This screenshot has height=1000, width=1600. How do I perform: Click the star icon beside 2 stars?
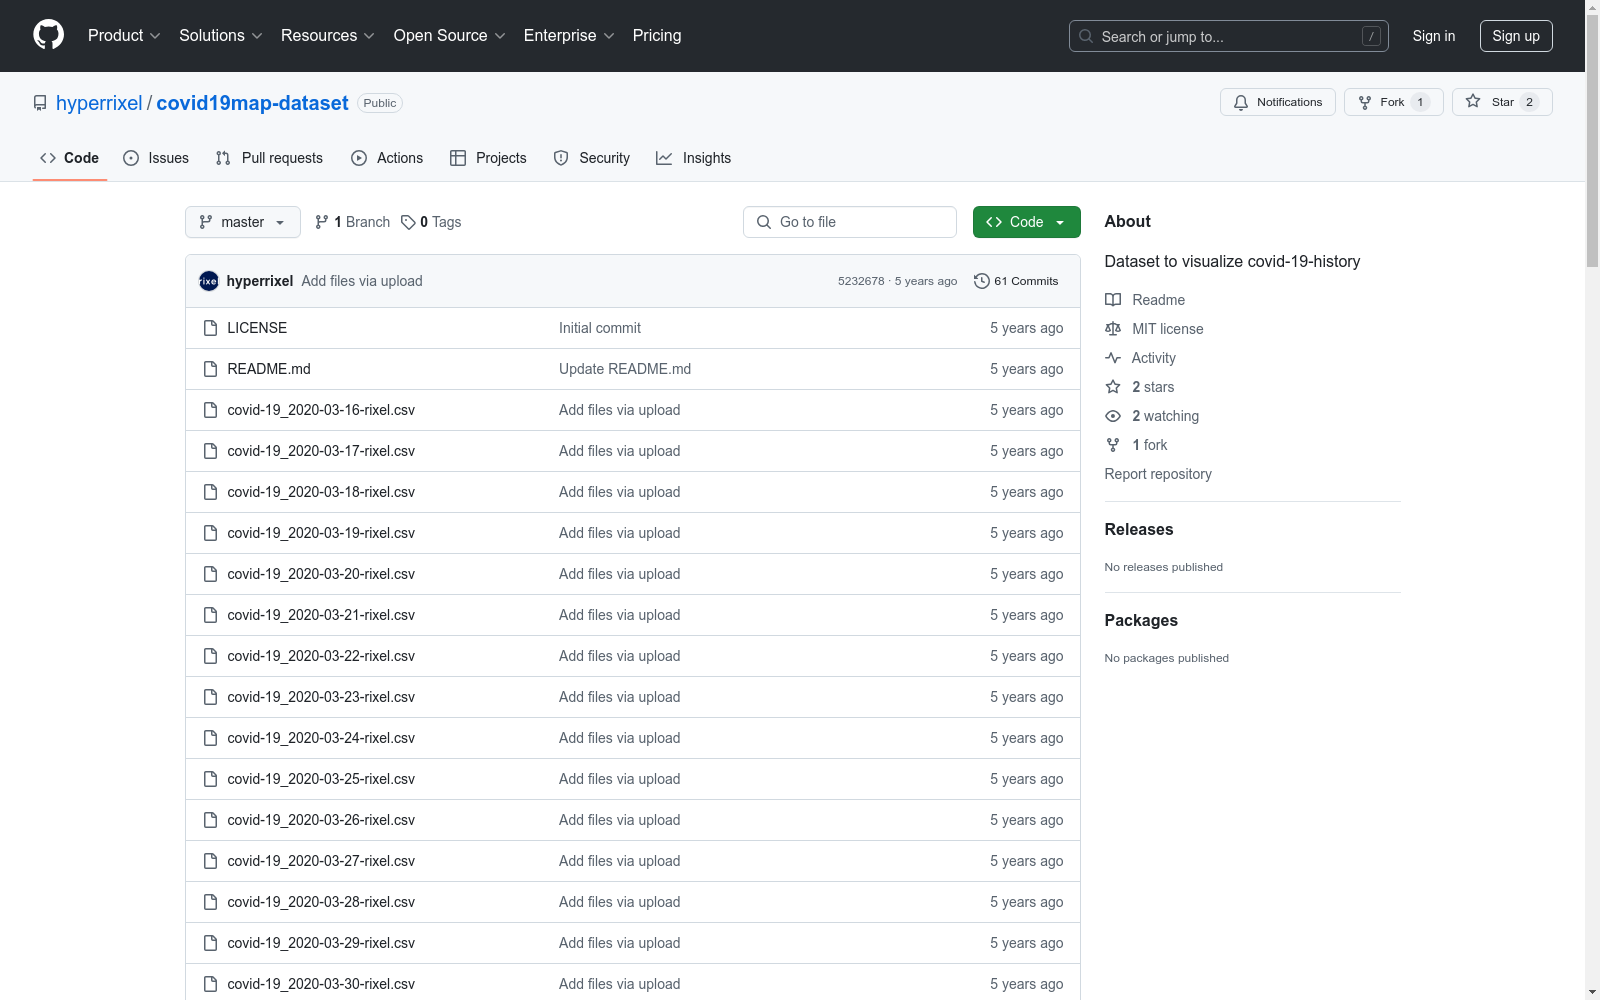pos(1113,387)
